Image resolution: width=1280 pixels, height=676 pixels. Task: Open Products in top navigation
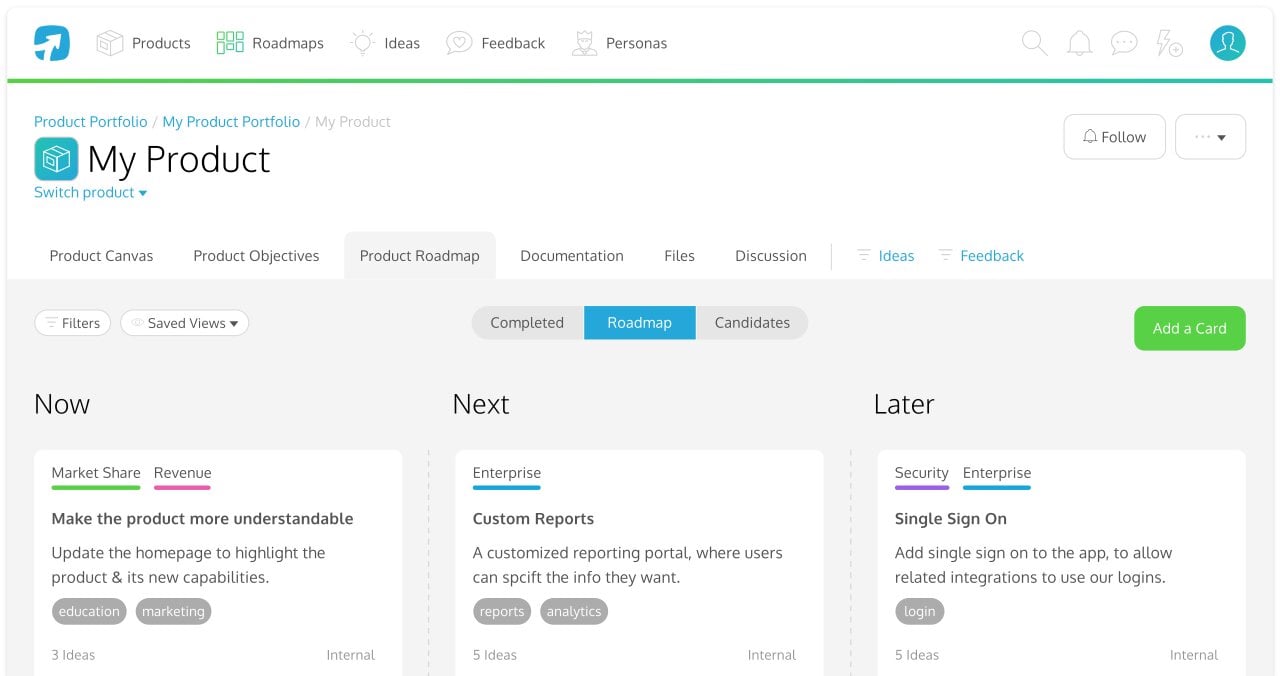(143, 43)
